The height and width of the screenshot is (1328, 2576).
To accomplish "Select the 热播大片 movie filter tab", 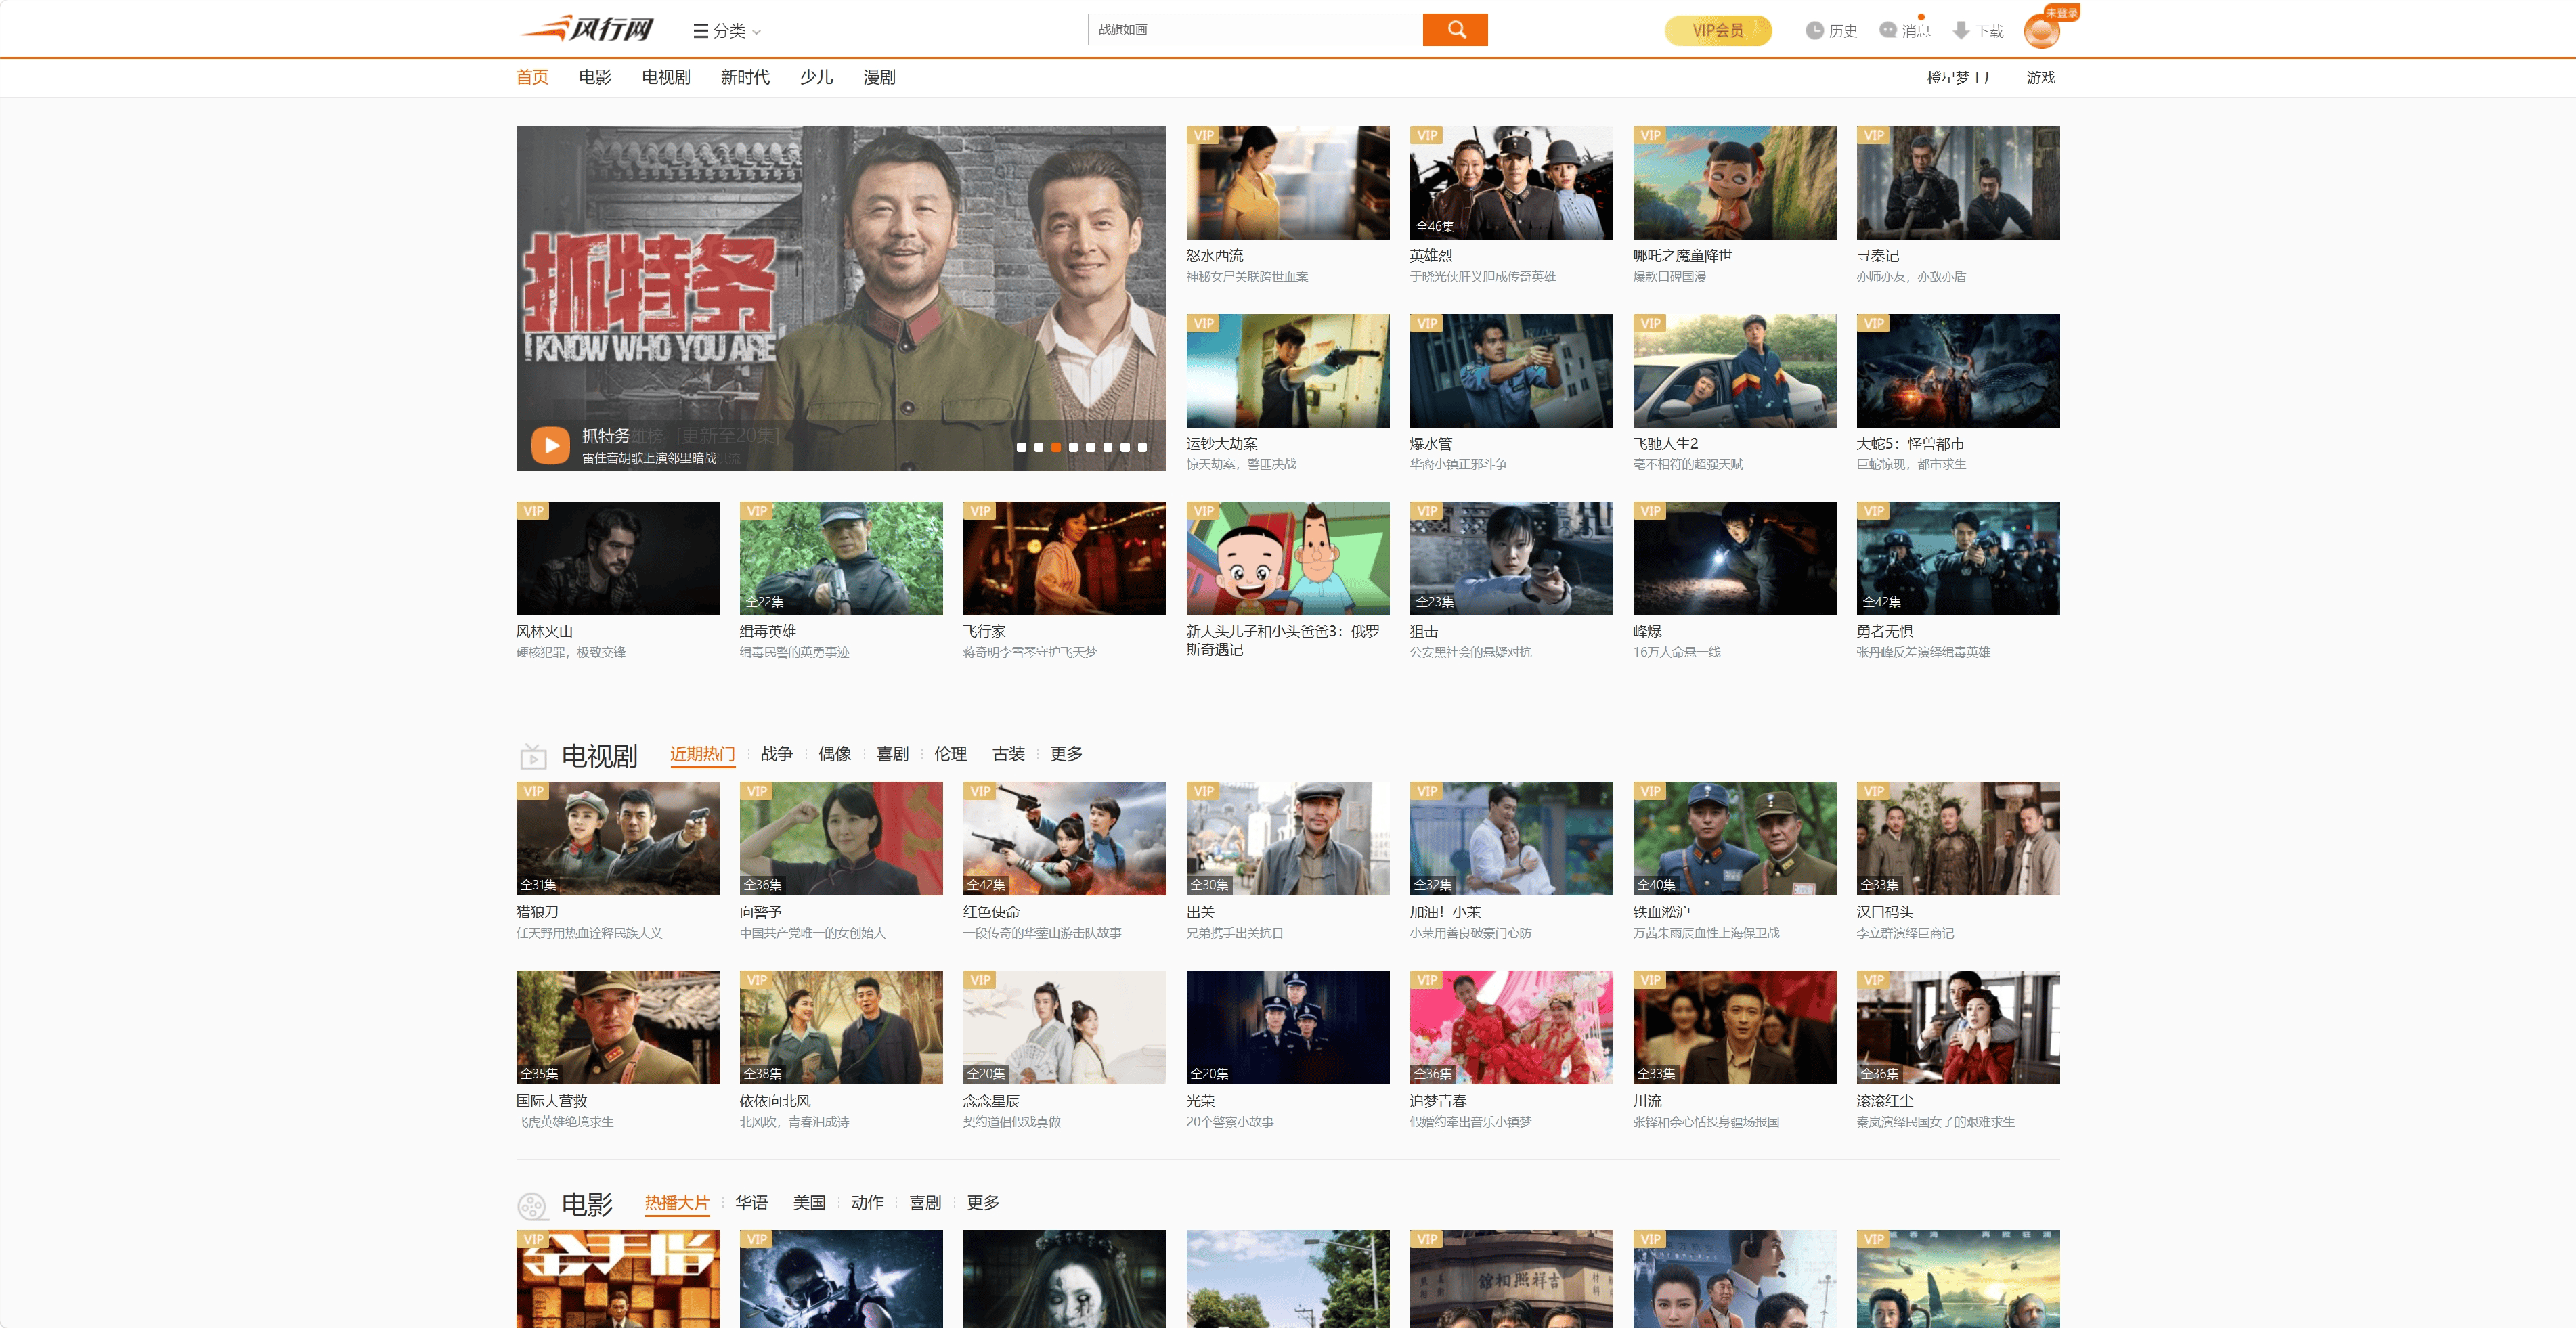I will click(677, 1203).
